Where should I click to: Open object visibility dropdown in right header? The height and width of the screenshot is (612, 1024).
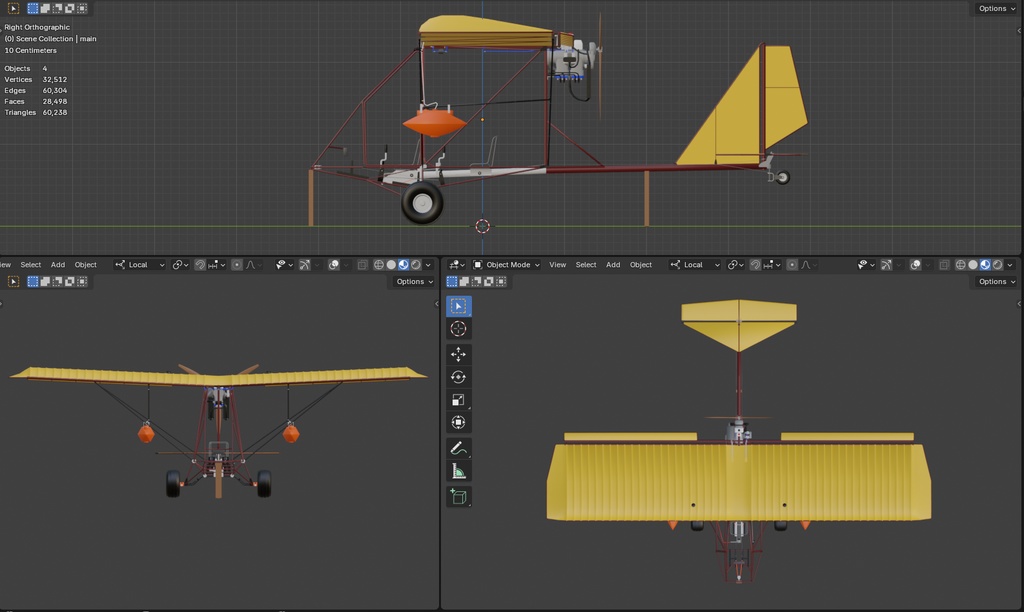pyautogui.click(x=866, y=265)
